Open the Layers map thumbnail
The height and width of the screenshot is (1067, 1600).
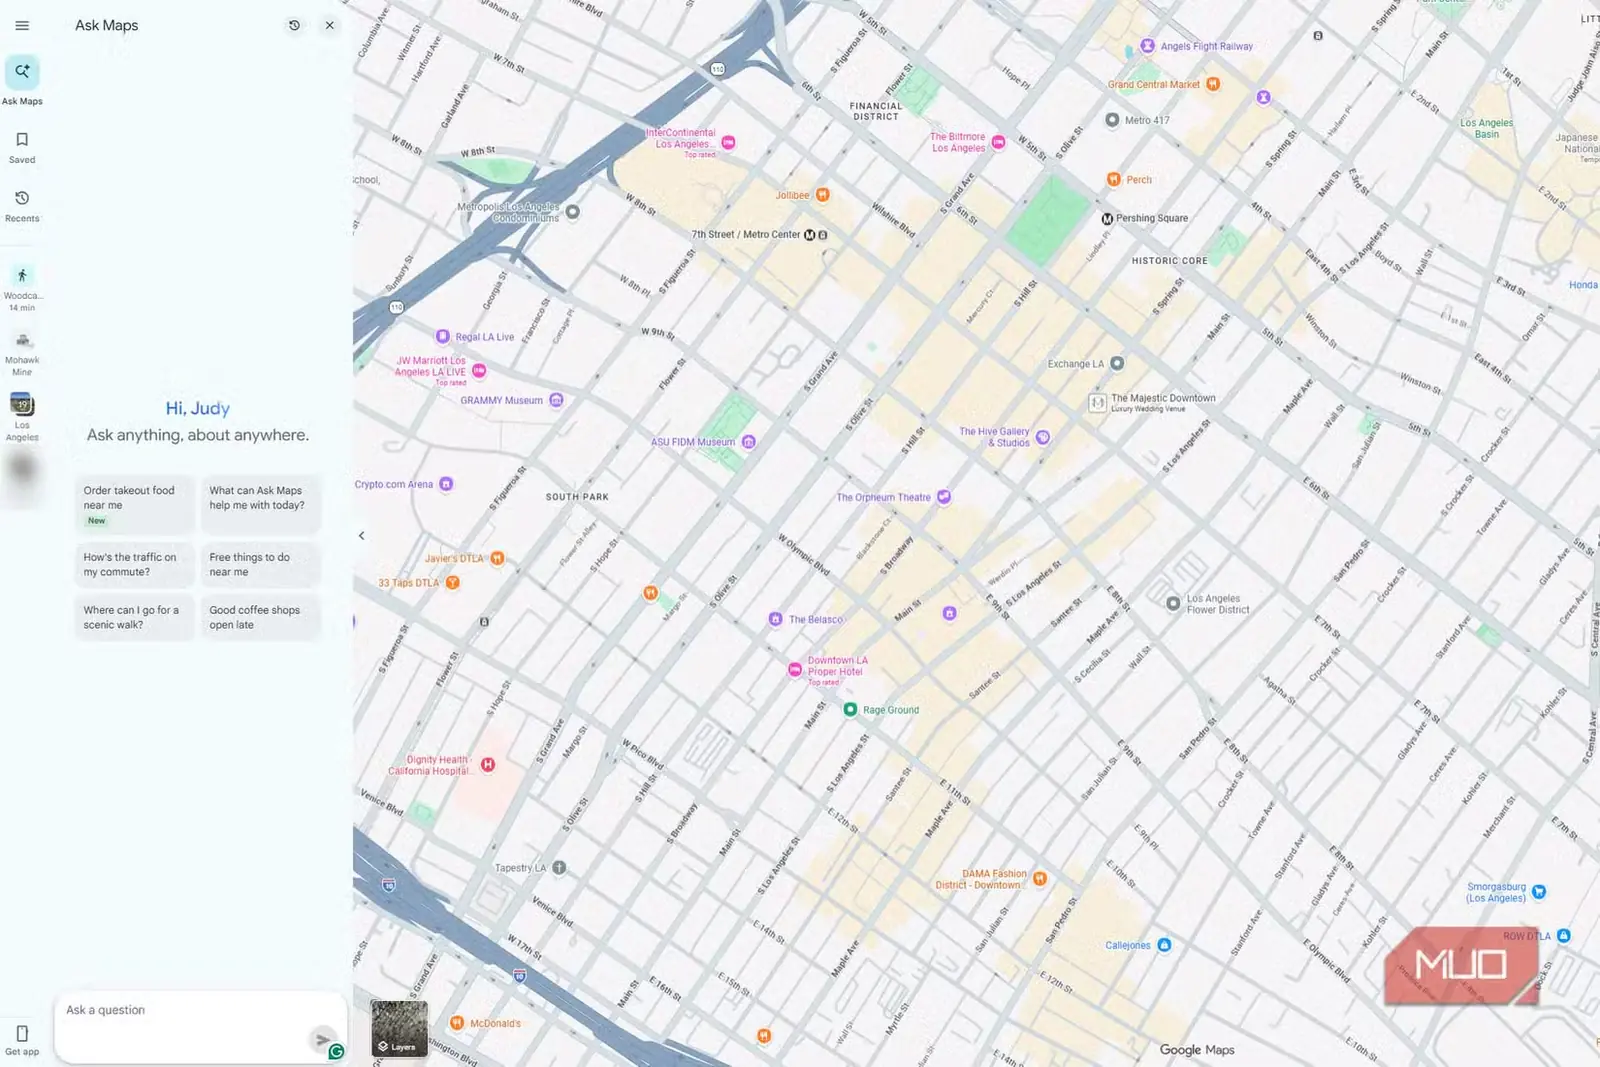coord(399,1028)
